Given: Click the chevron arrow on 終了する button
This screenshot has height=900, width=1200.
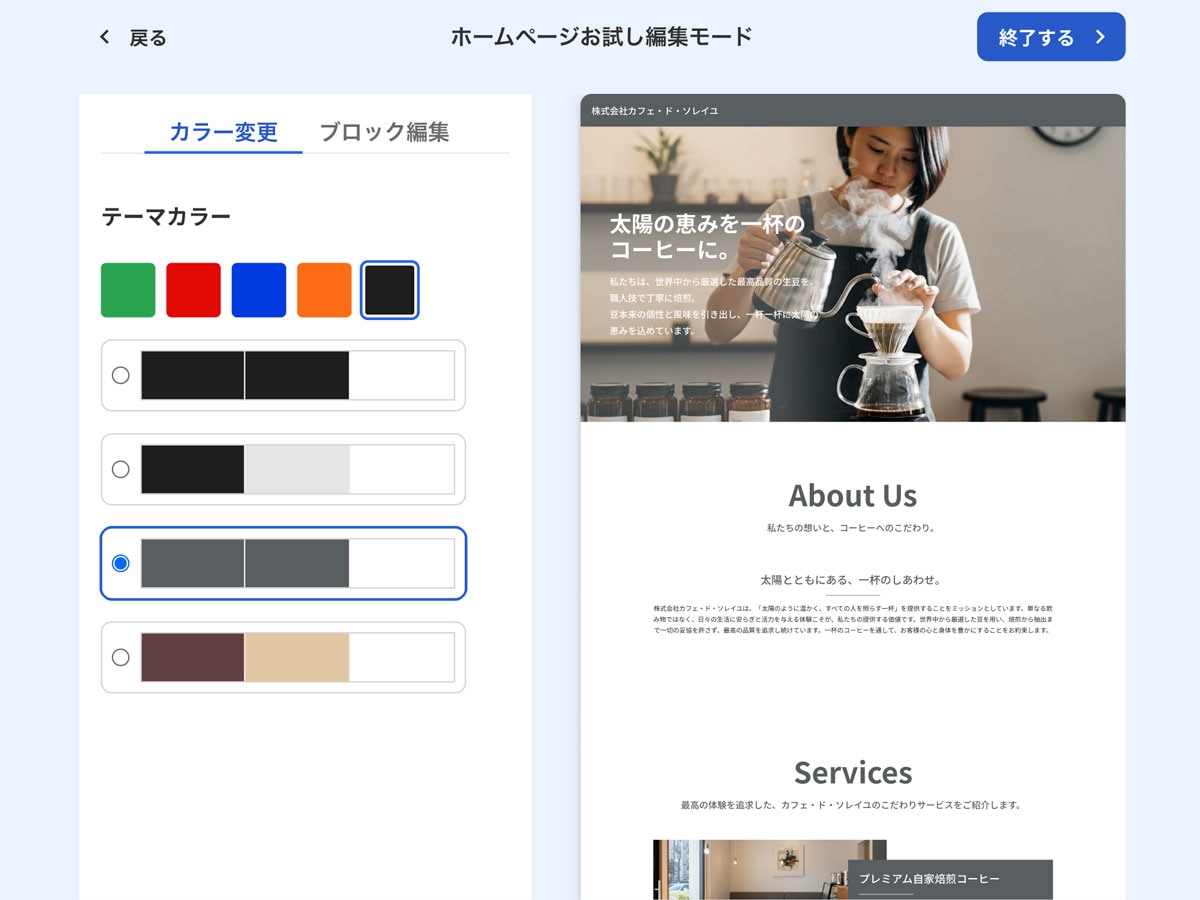Looking at the screenshot, I should [1100, 37].
